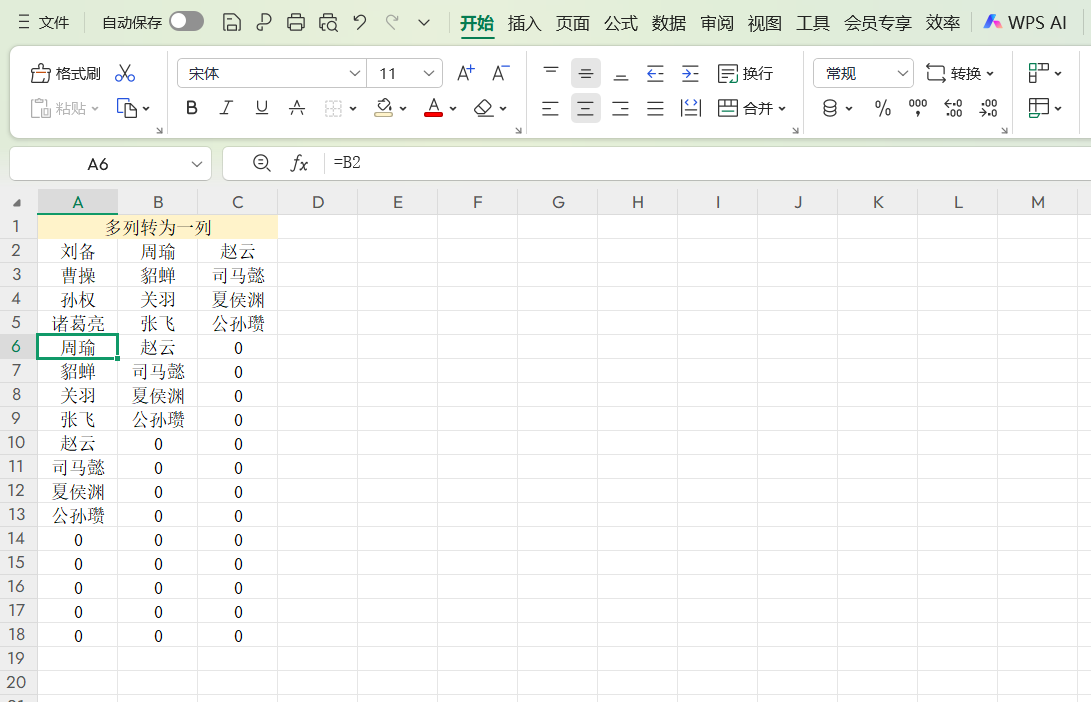Screen dimensions: 1091x702
Task: Open the font name dropdown
Action: (355, 72)
